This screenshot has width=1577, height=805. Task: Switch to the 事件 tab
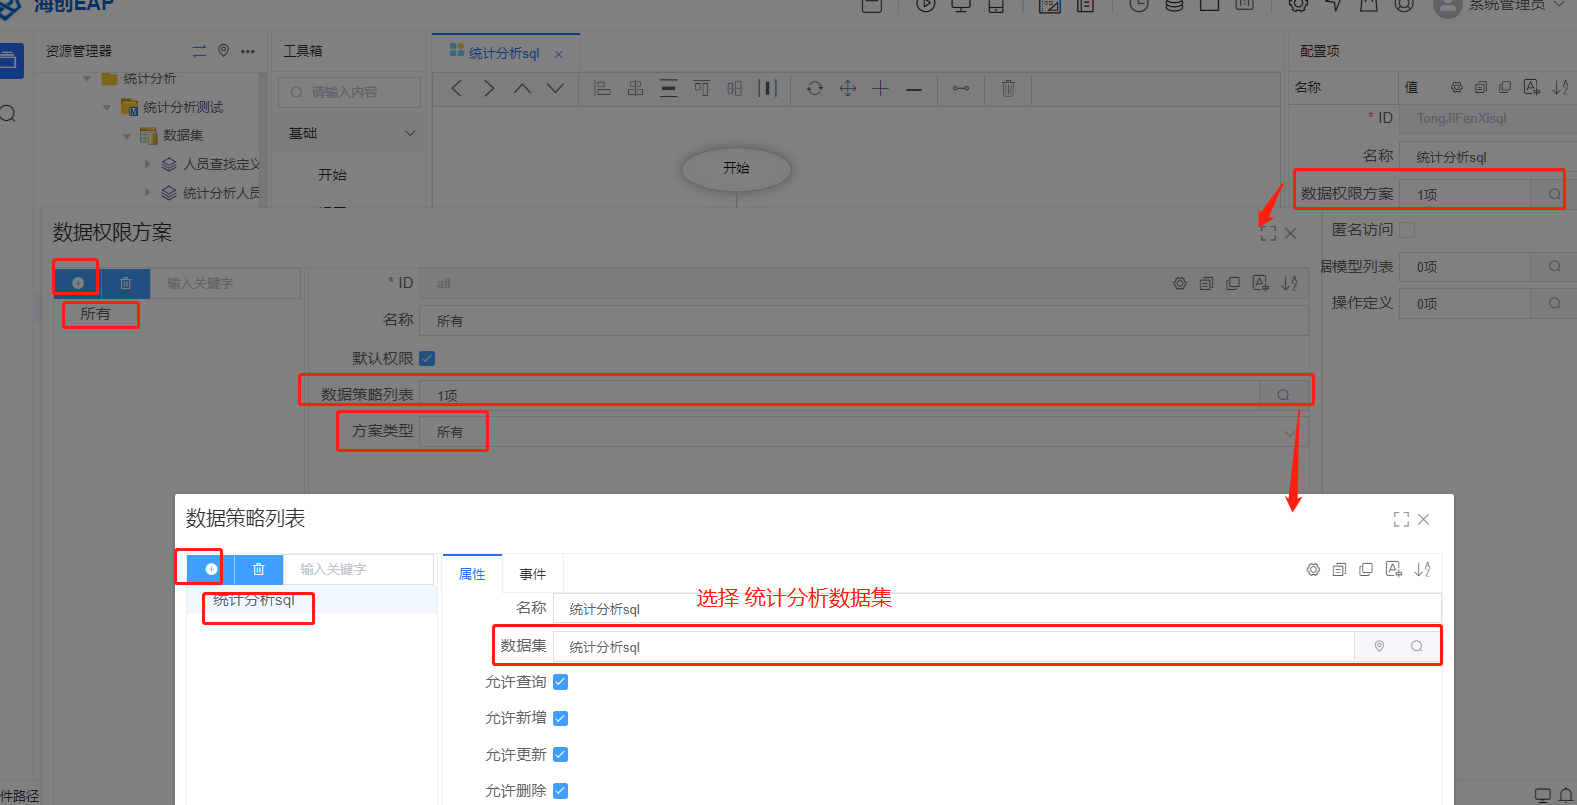532,574
